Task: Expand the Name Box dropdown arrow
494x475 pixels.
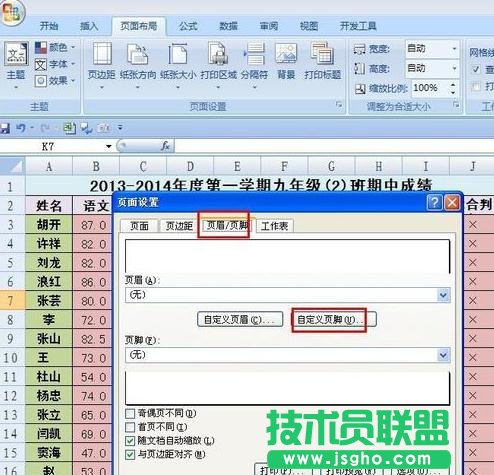Action: tap(109, 146)
